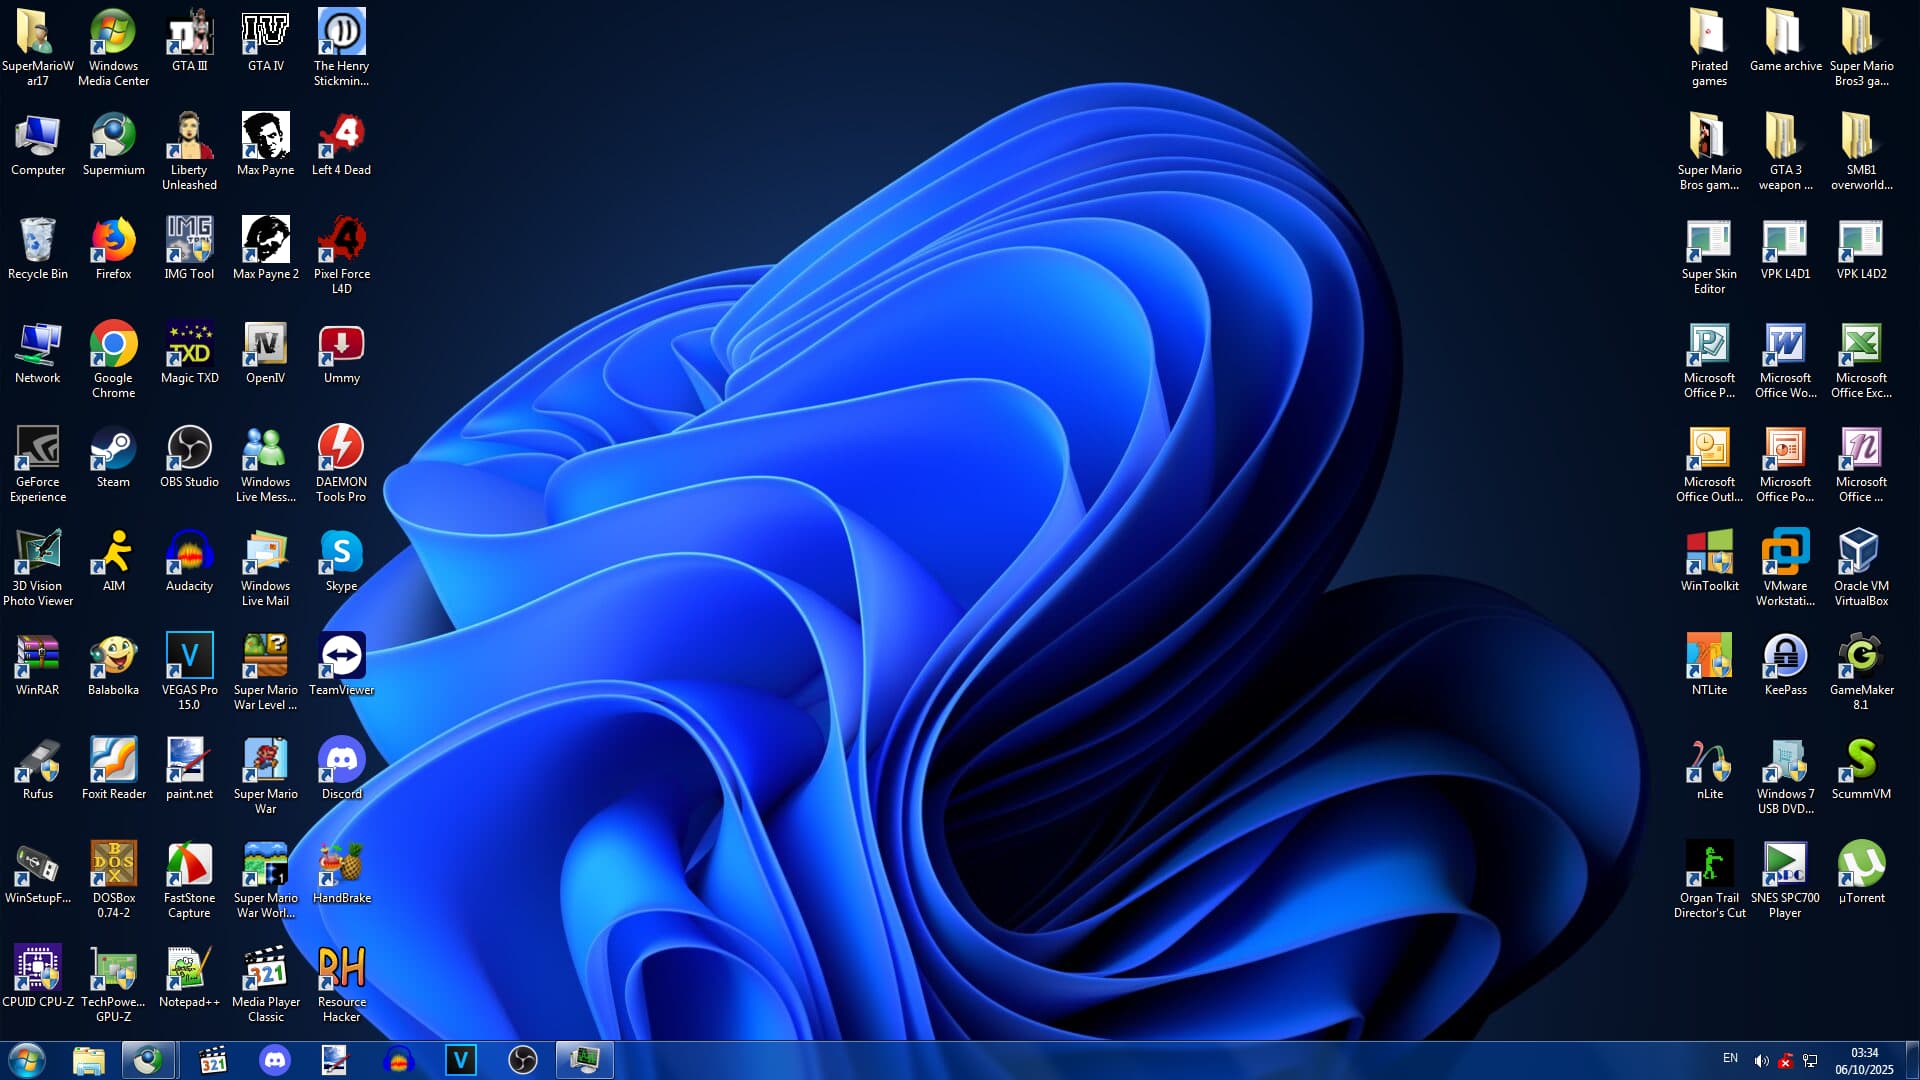Open the Balabolka desktop icon
The image size is (1920, 1080).
tap(113, 666)
